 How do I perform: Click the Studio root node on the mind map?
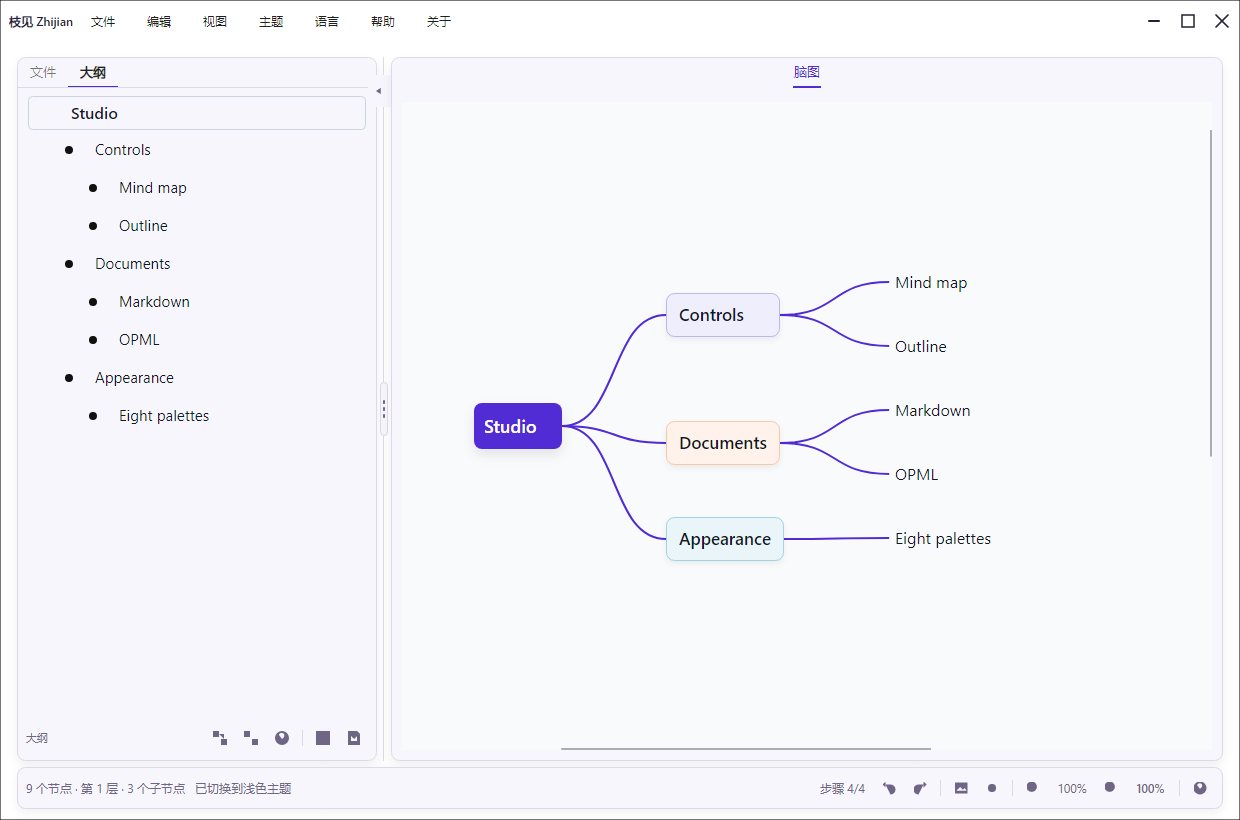518,426
